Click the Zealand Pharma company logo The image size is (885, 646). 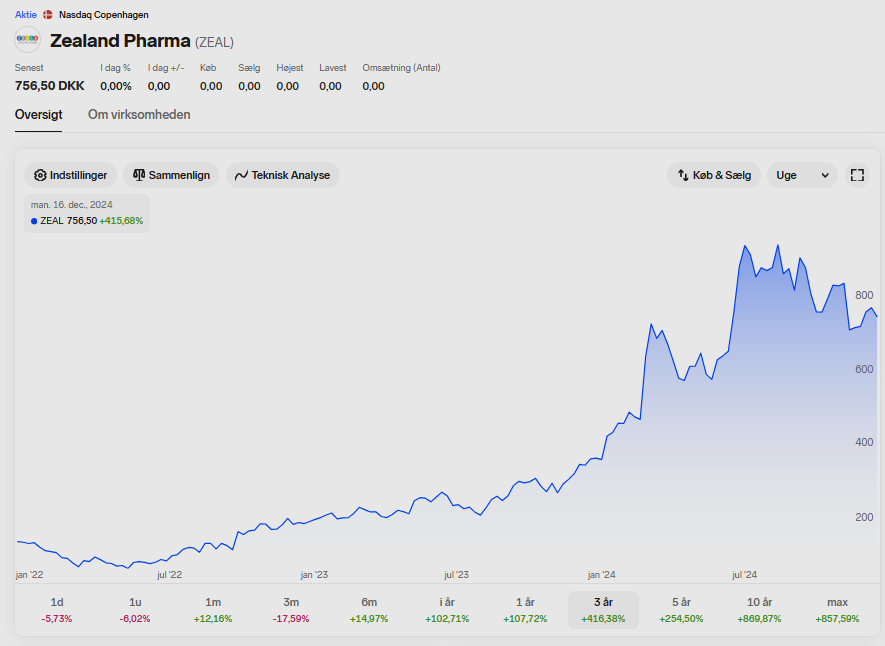[28, 39]
